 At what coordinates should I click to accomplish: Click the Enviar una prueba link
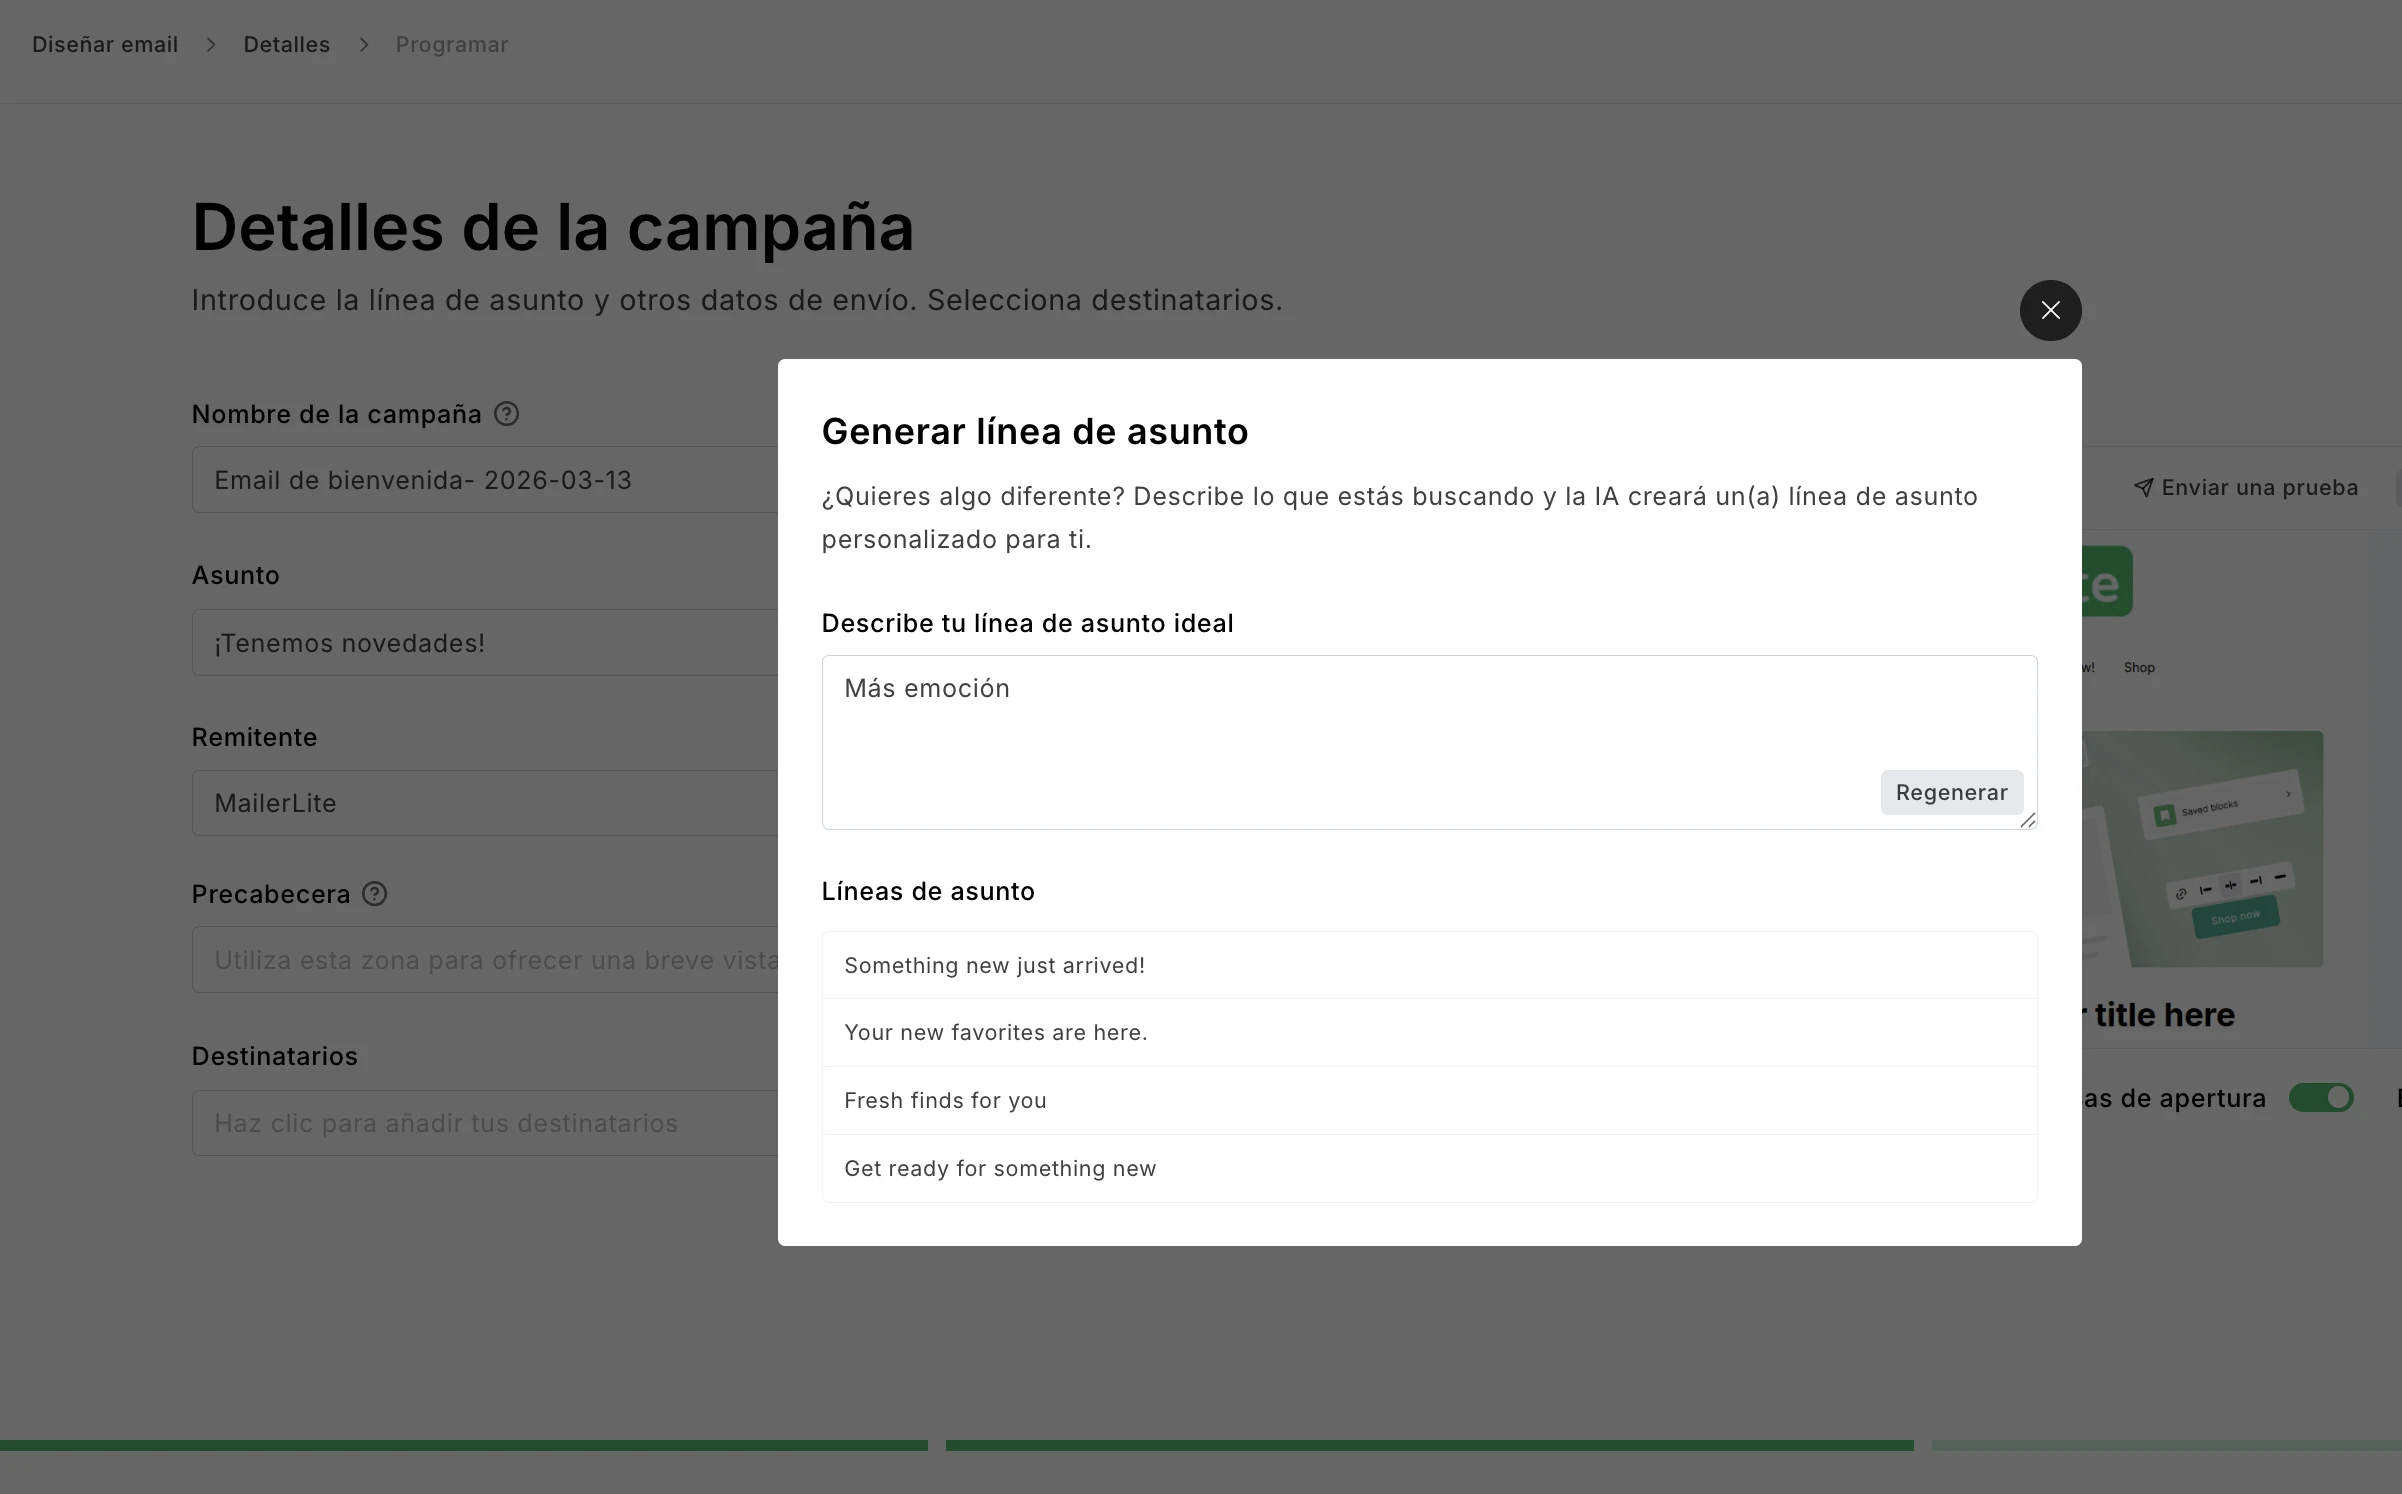point(2259,488)
